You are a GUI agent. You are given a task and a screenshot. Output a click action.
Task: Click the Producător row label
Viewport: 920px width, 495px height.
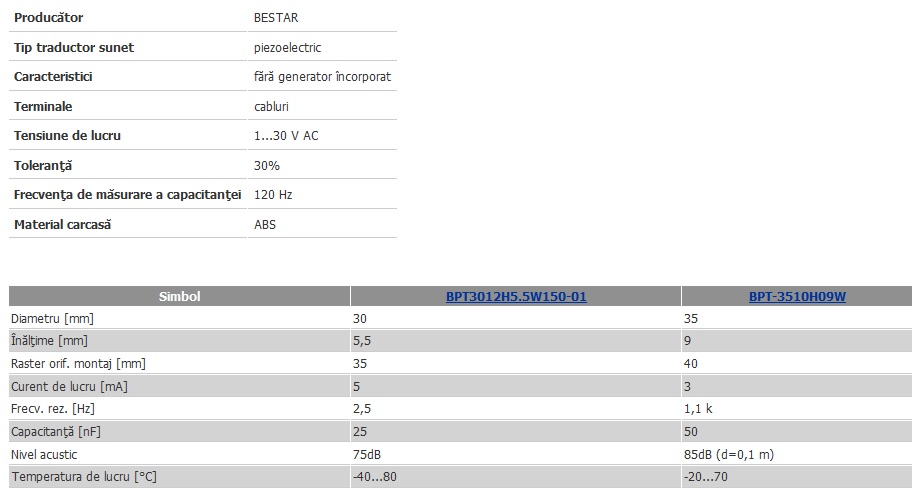49,18
